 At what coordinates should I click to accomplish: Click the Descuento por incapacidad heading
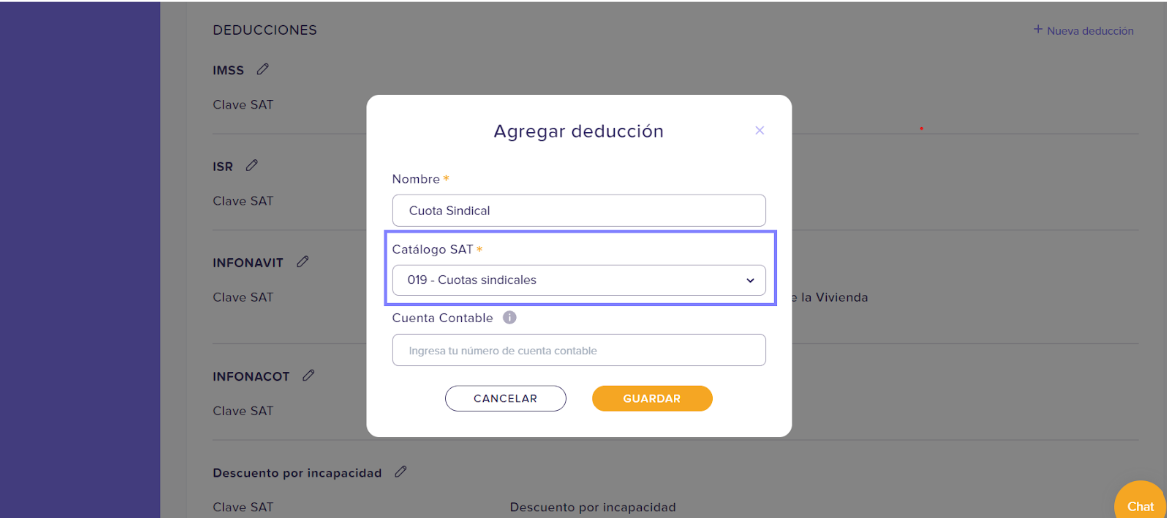[x=297, y=473]
